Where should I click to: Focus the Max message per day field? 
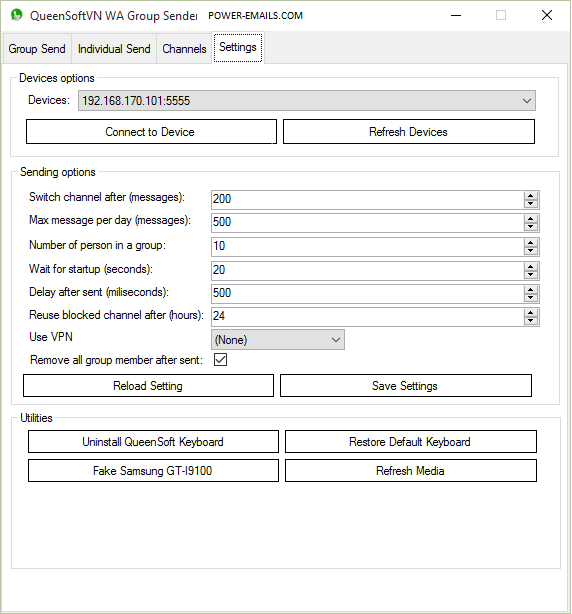pyautogui.click(x=367, y=222)
